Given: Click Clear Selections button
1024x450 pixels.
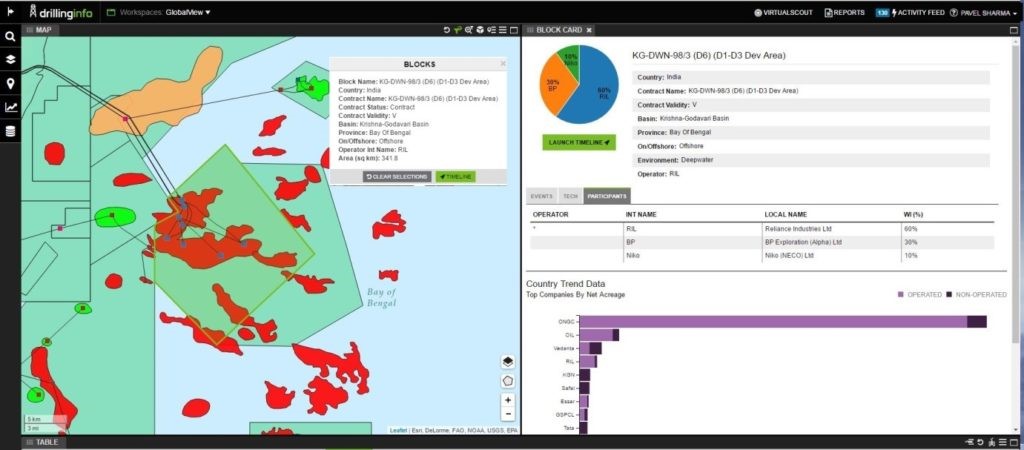Looking at the screenshot, I should click(x=397, y=177).
